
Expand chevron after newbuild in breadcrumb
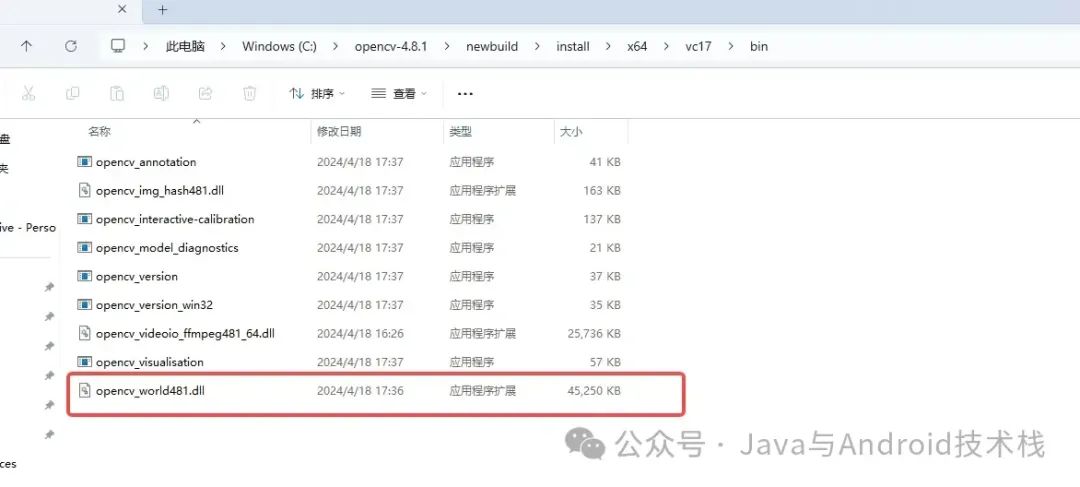(537, 47)
